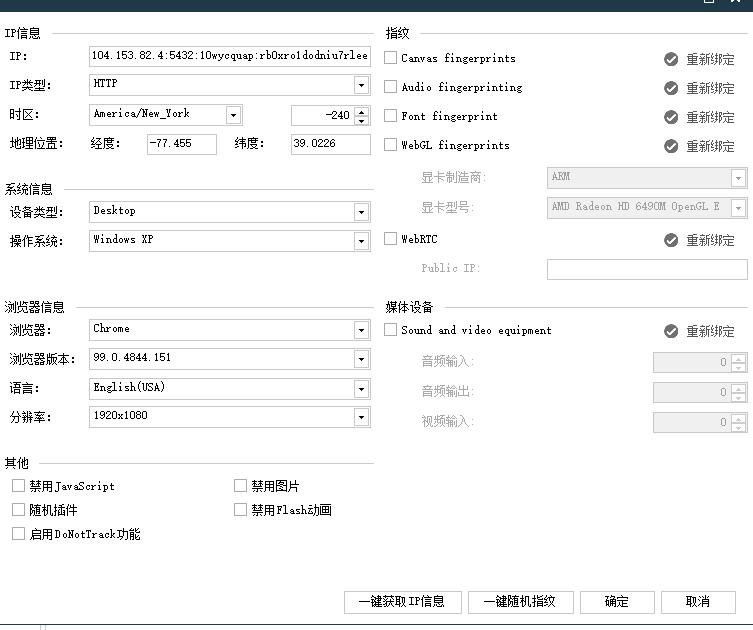This screenshot has width=753, height=630.
Task: Click the IP address input field
Action: point(230,56)
